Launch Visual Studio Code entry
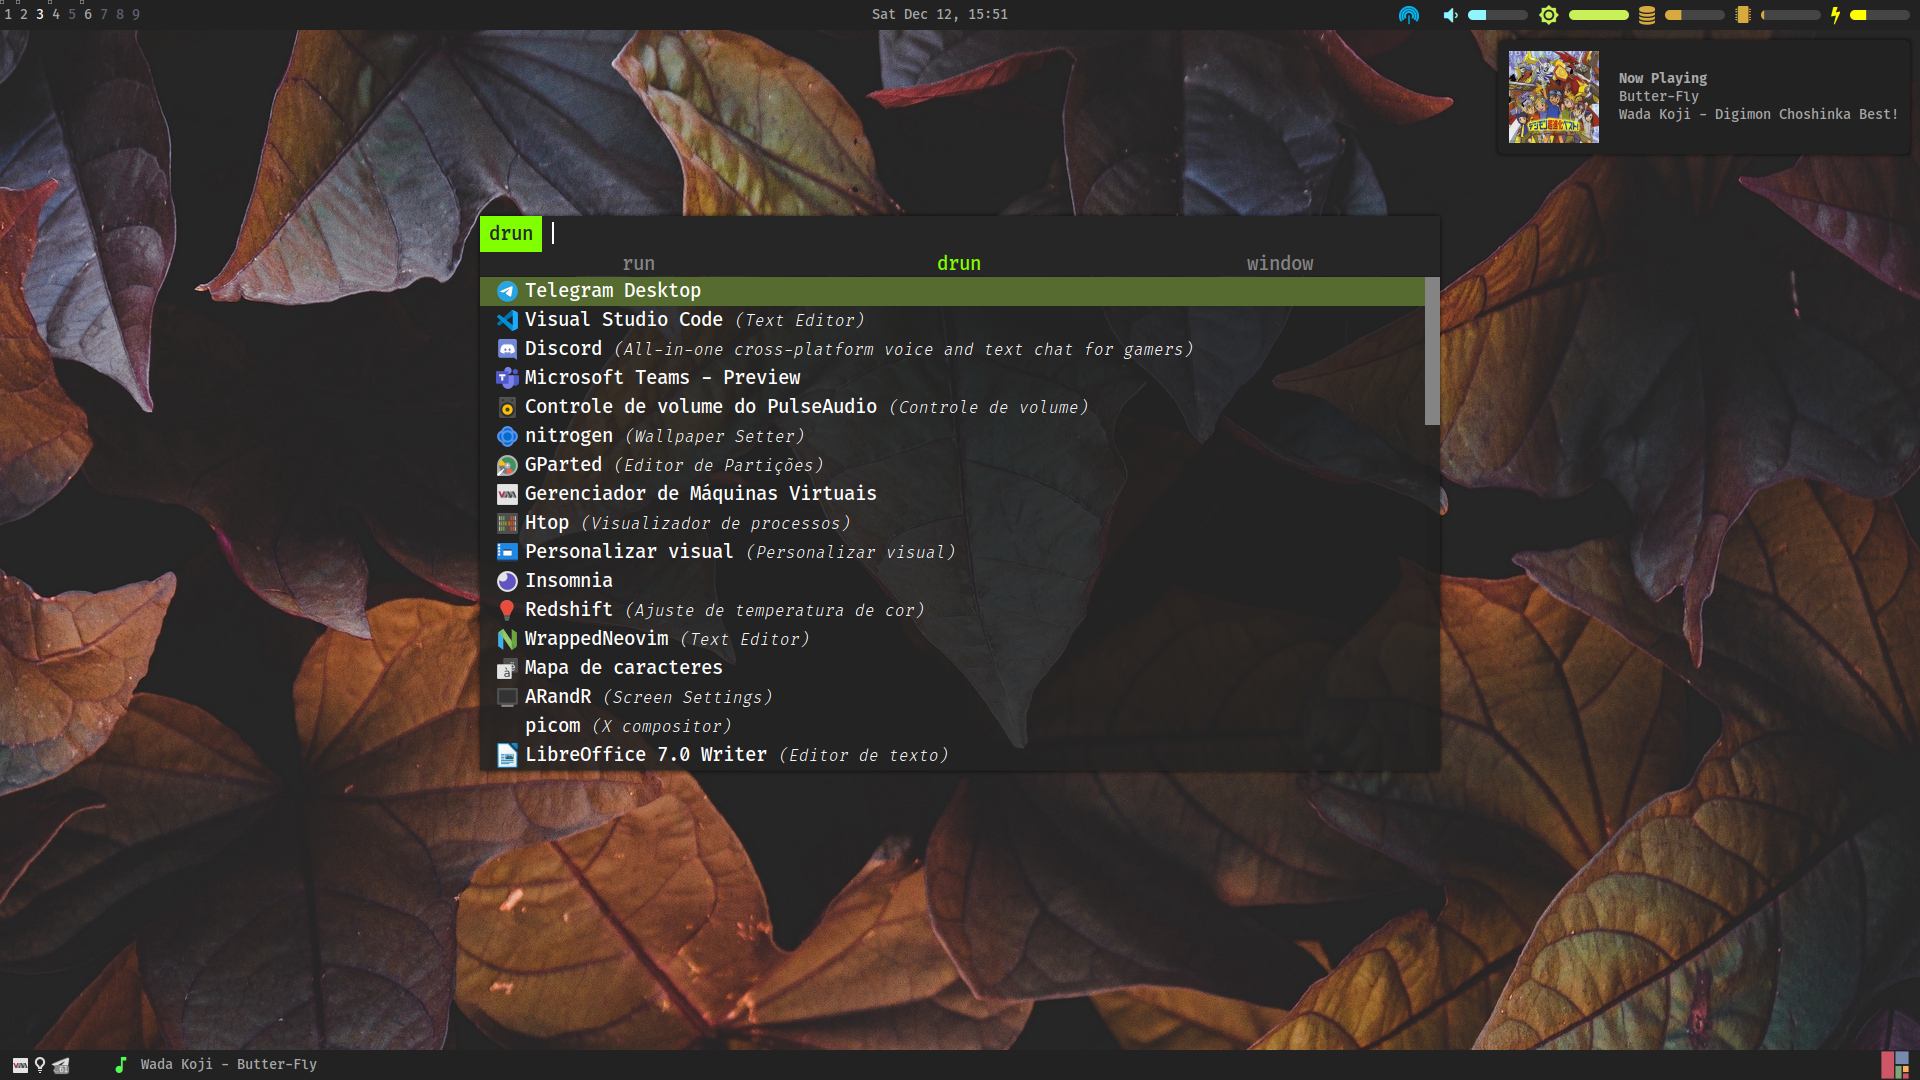Viewport: 1920px width, 1080px height. pos(952,320)
